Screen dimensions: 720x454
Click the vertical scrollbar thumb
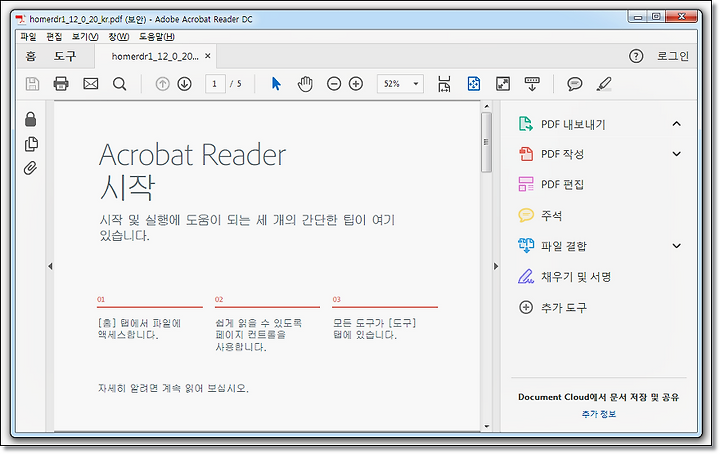point(486,142)
